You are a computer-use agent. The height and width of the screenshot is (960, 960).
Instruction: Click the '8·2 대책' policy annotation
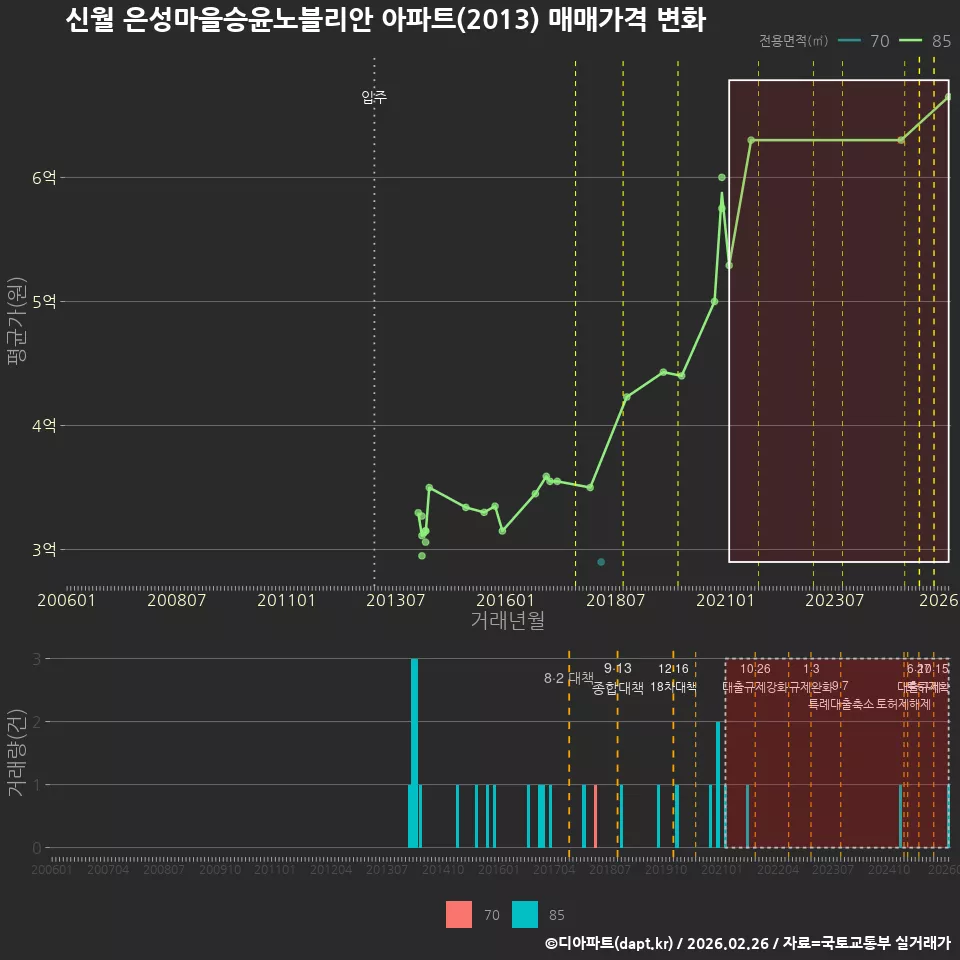[569, 678]
